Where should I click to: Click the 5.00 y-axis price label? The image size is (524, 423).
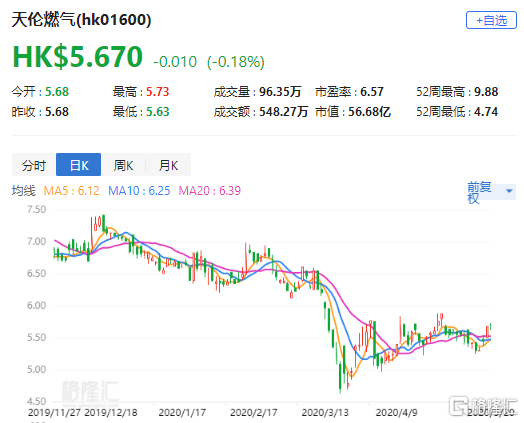coord(36,370)
